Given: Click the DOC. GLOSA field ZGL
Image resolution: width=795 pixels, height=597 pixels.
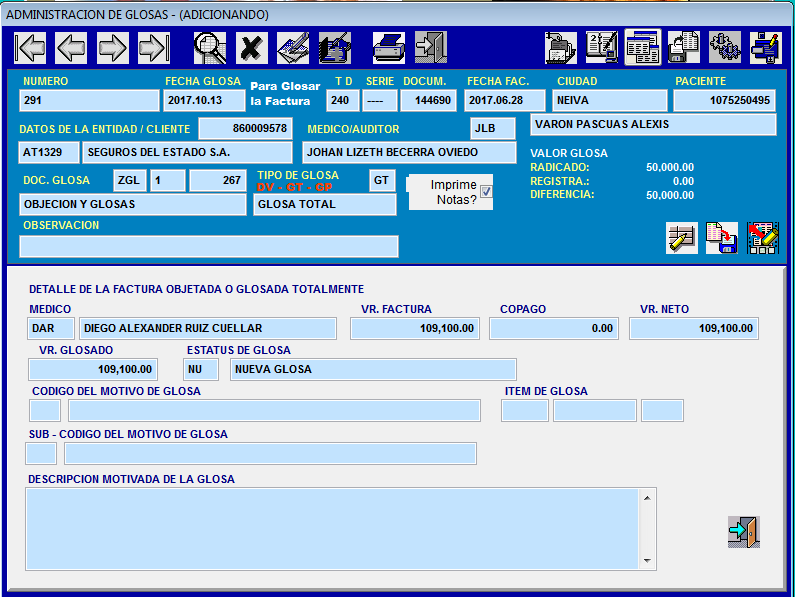Looking at the screenshot, I should (130, 181).
